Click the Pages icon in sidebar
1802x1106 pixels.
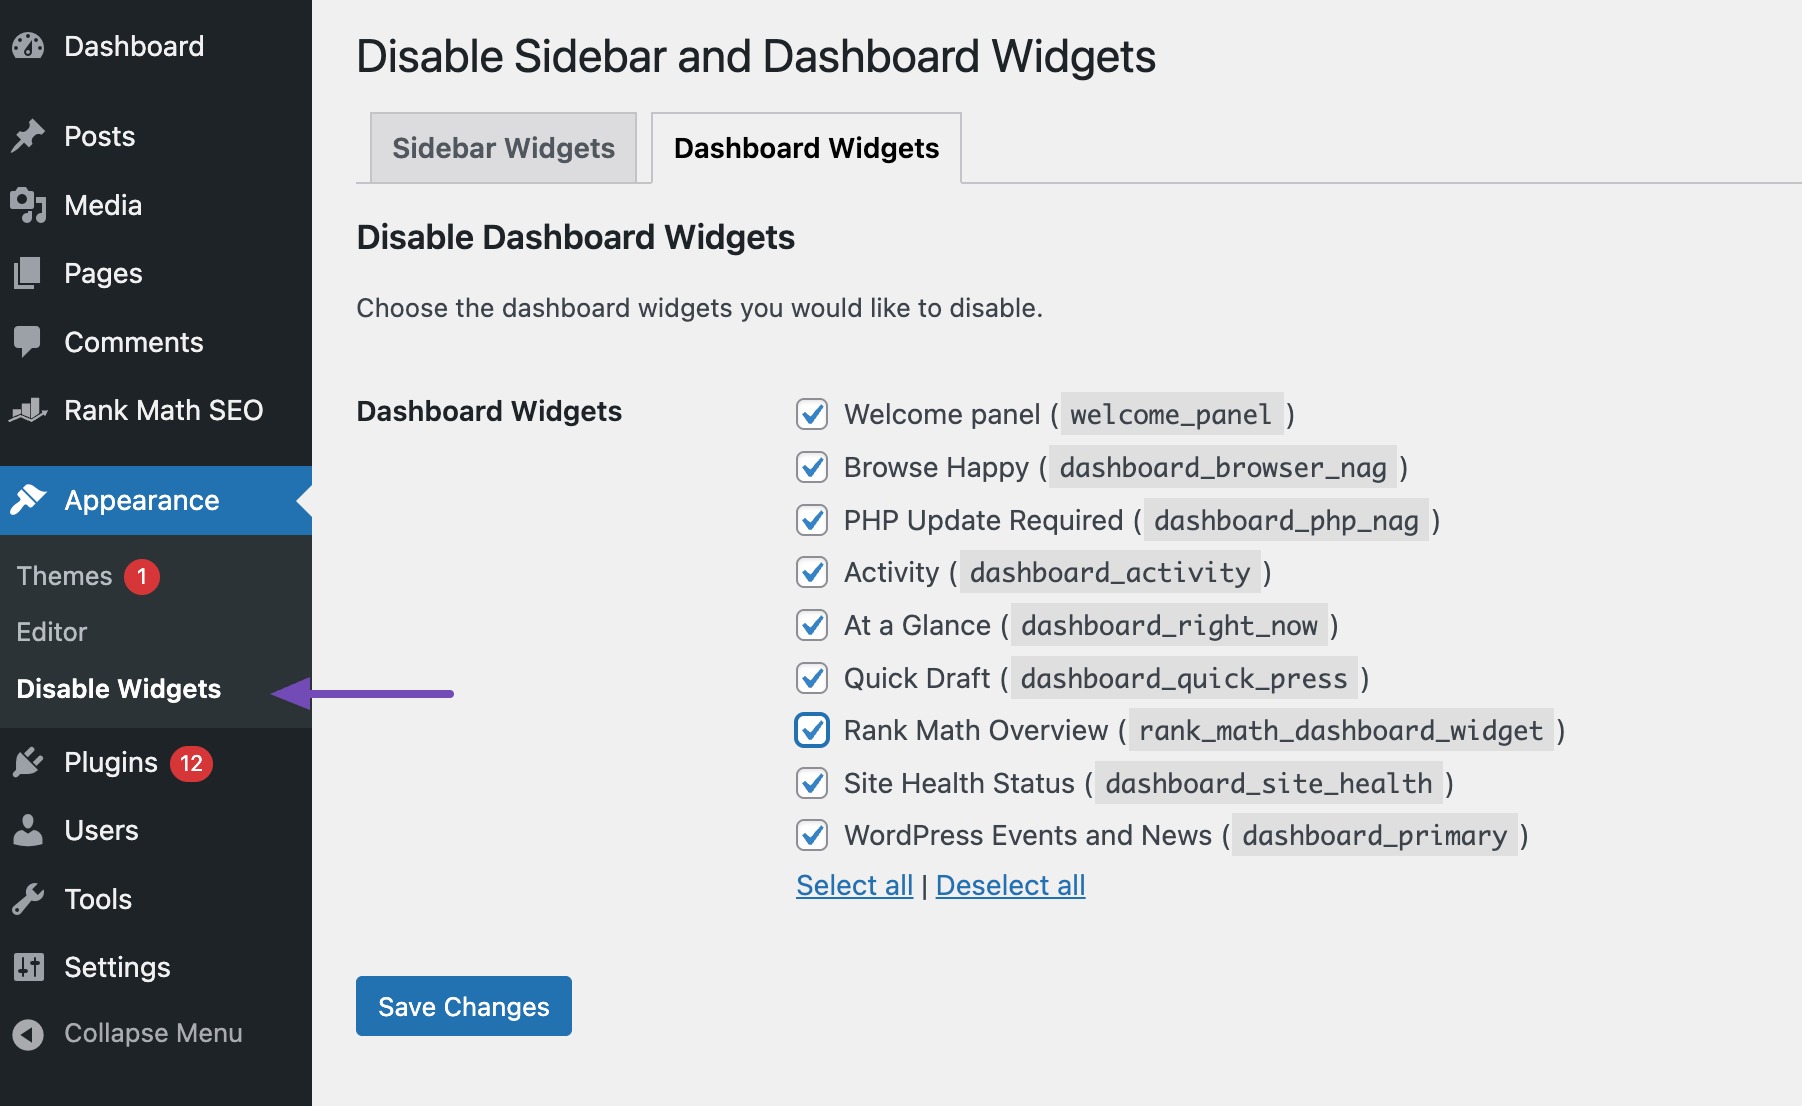[x=28, y=273]
